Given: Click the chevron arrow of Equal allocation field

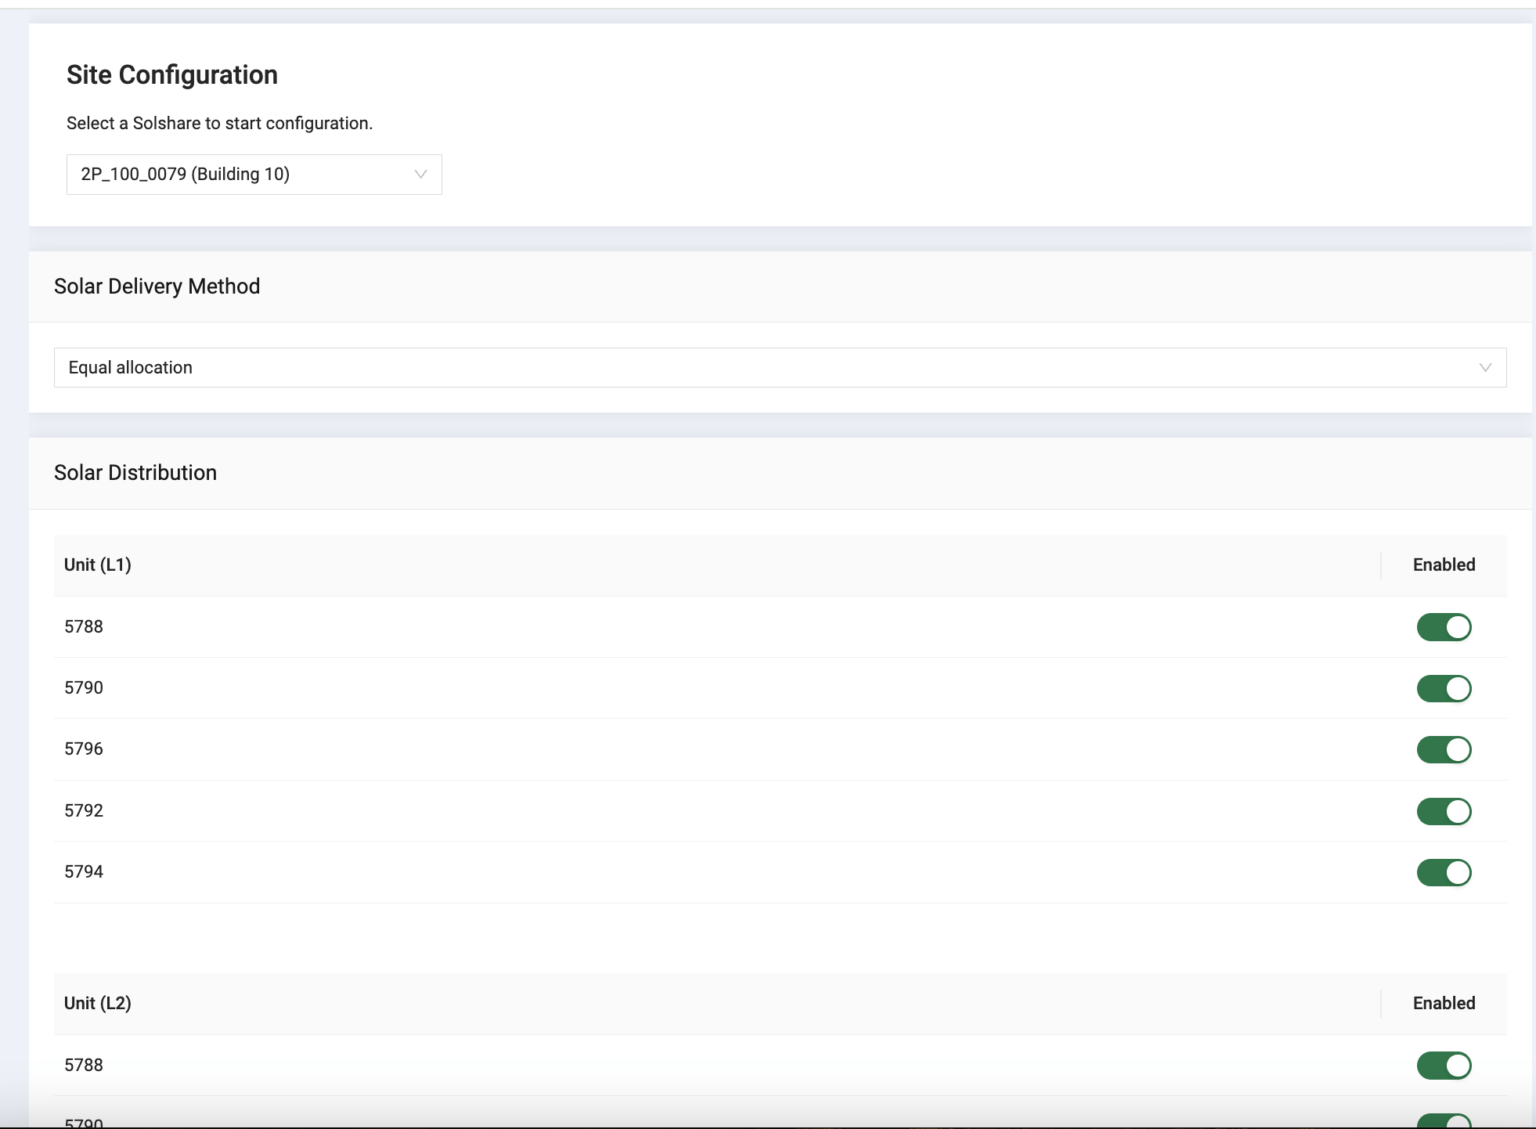Looking at the screenshot, I should [x=1485, y=368].
